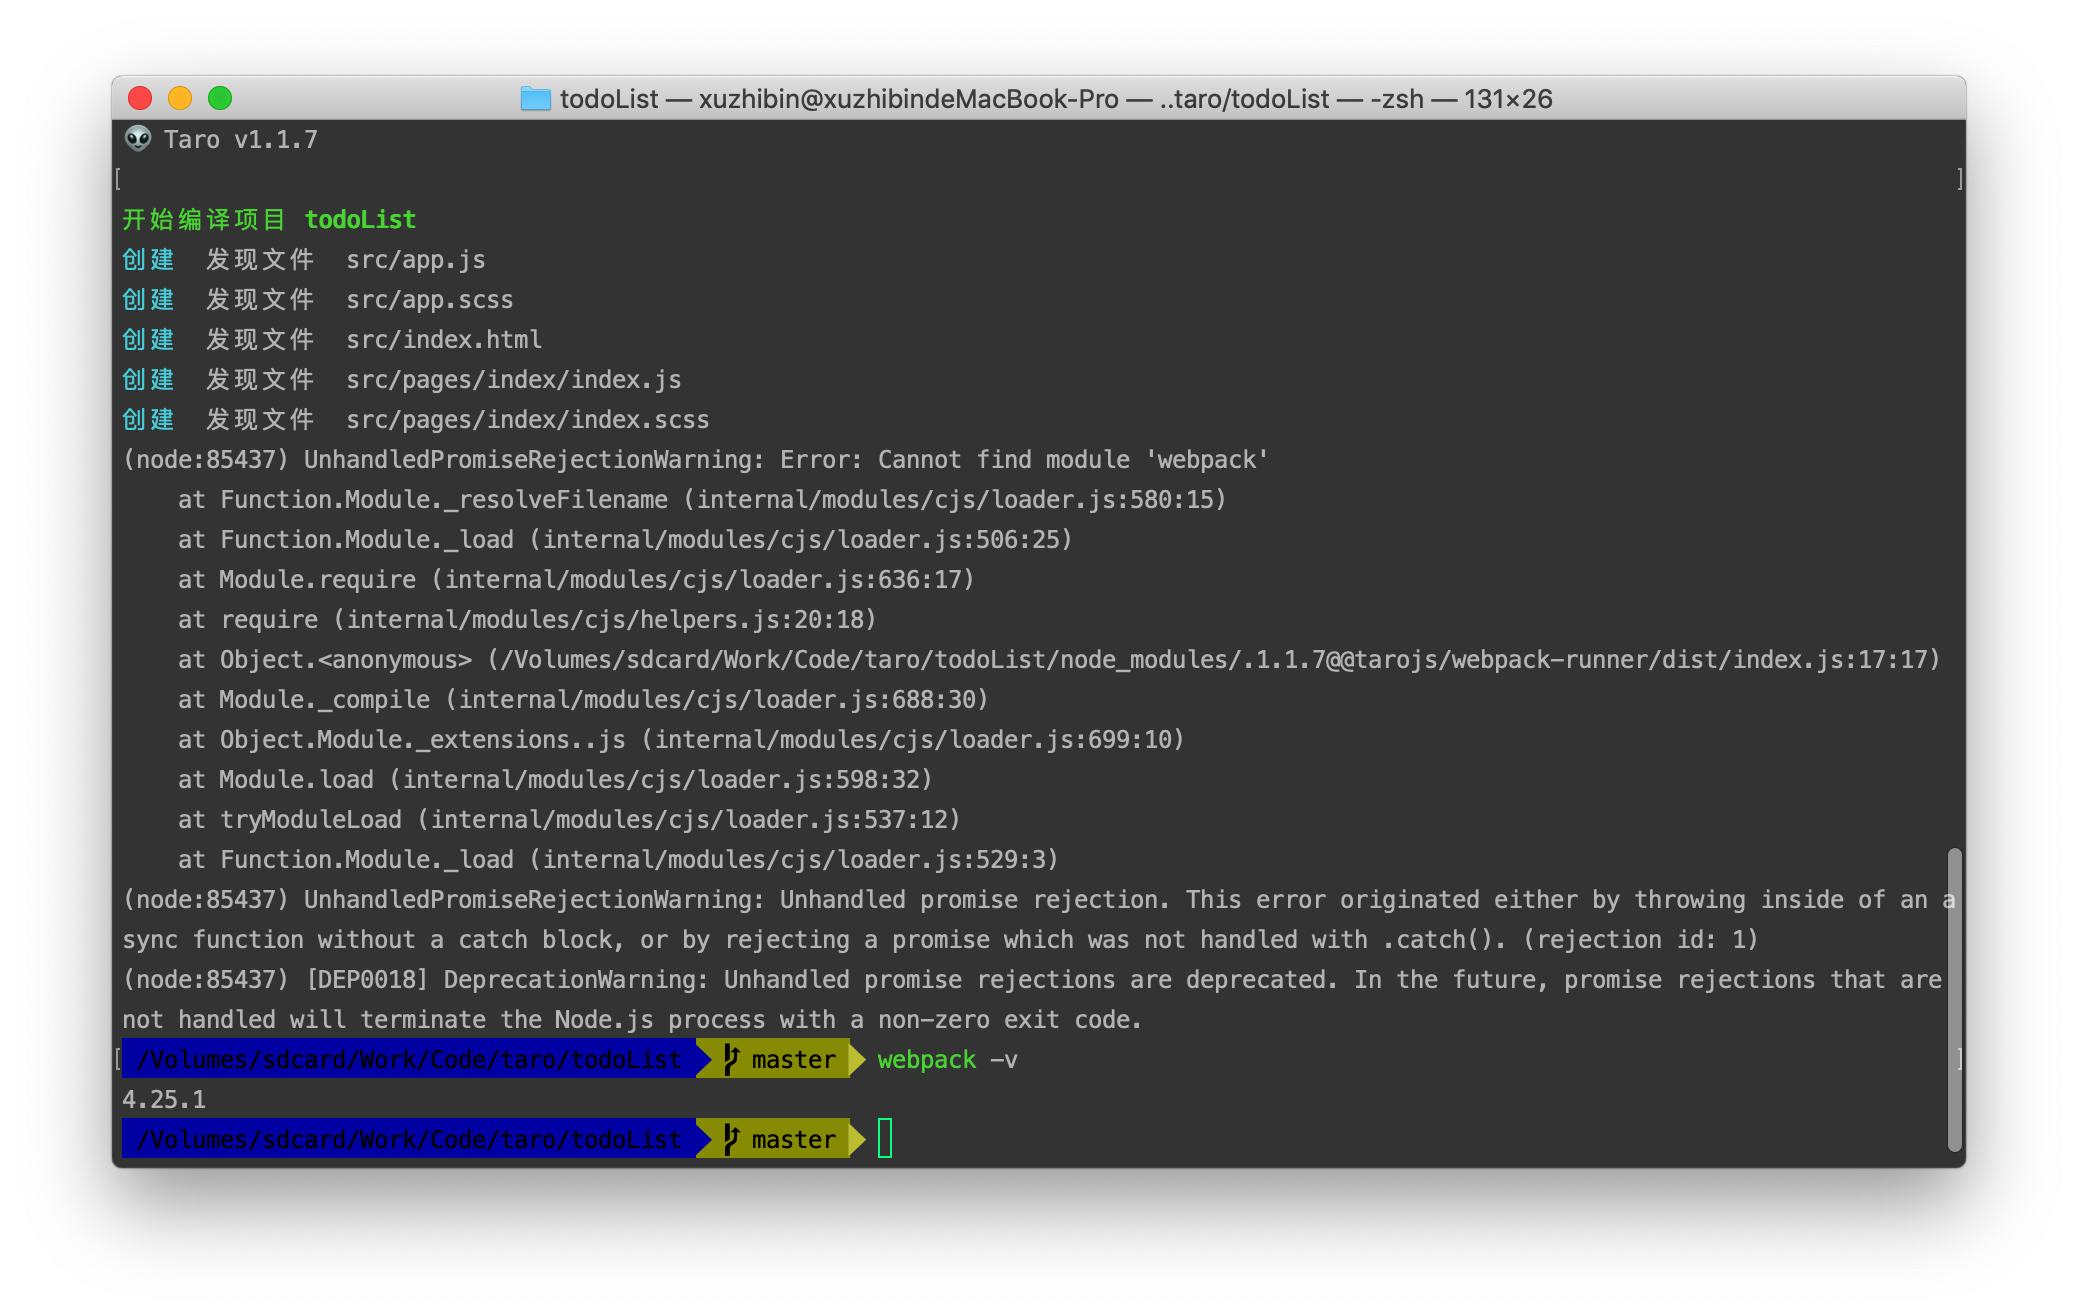
Task: Click the 'Function.Module._resolveFilename' stack trace line
Action: 702,500
